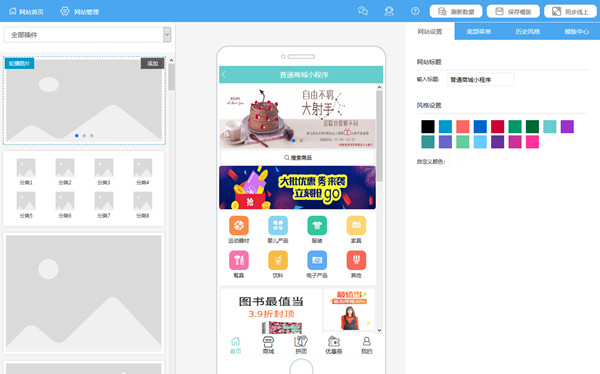This screenshot has width=600, height=374.
Task: Click the 同步线上 sync online button
Action: pyautogui.click(x=570, y=11)
